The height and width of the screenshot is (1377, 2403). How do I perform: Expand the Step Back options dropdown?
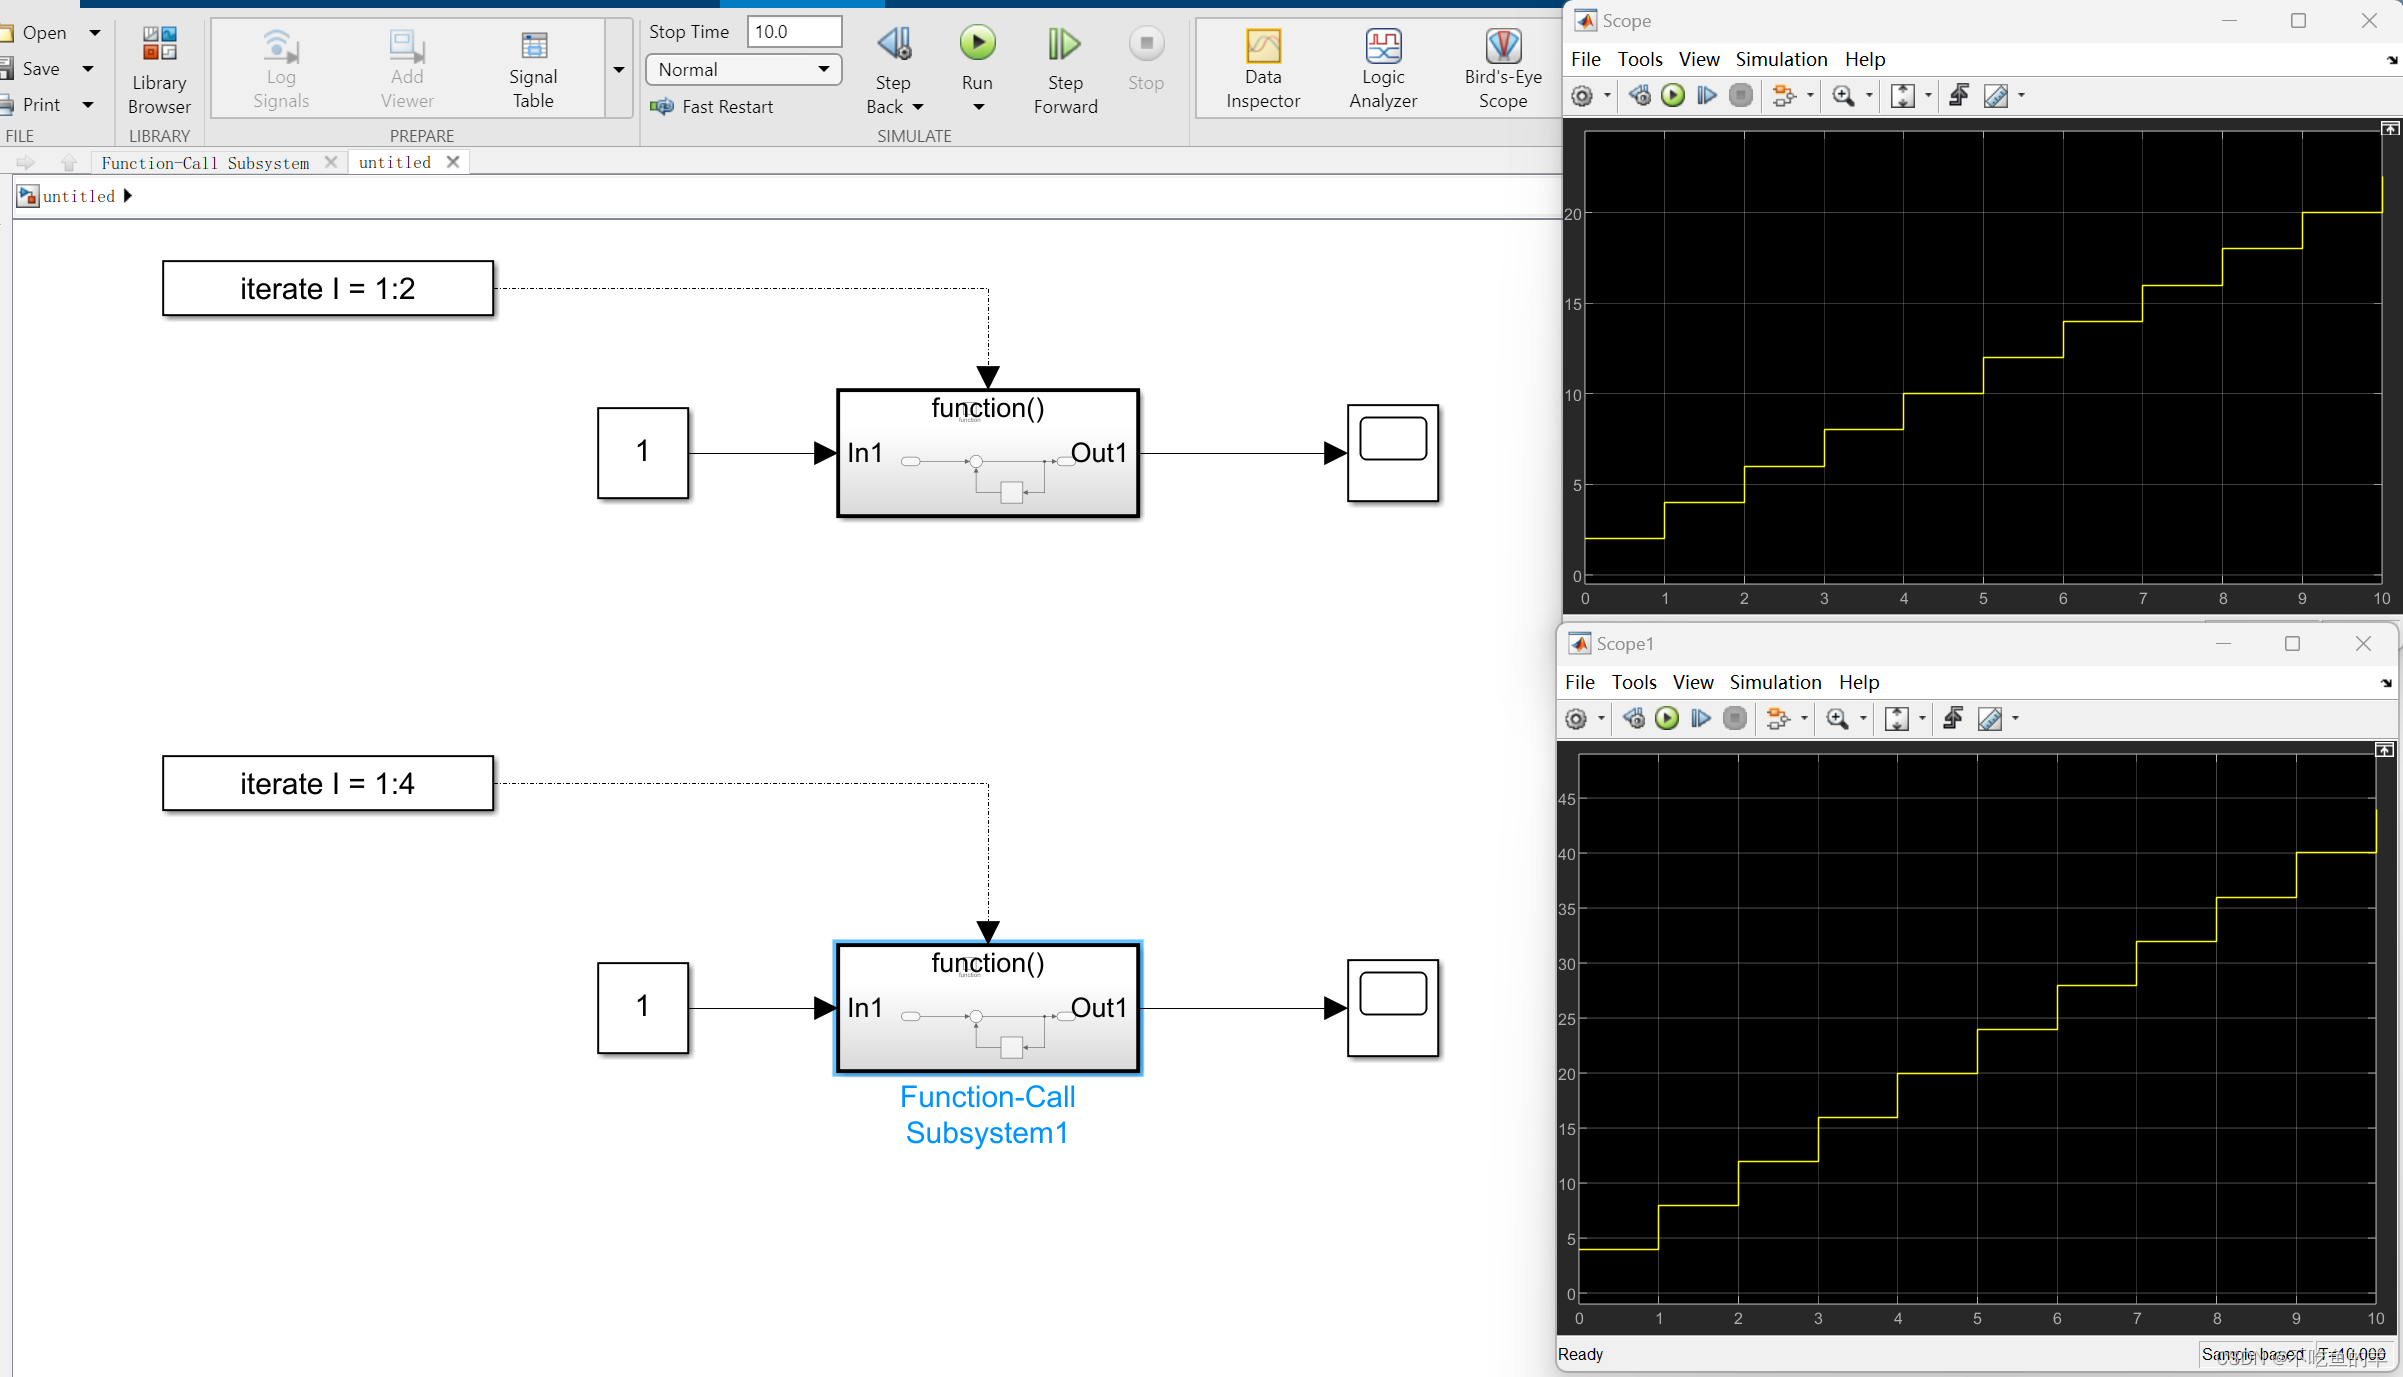(918, 107)
